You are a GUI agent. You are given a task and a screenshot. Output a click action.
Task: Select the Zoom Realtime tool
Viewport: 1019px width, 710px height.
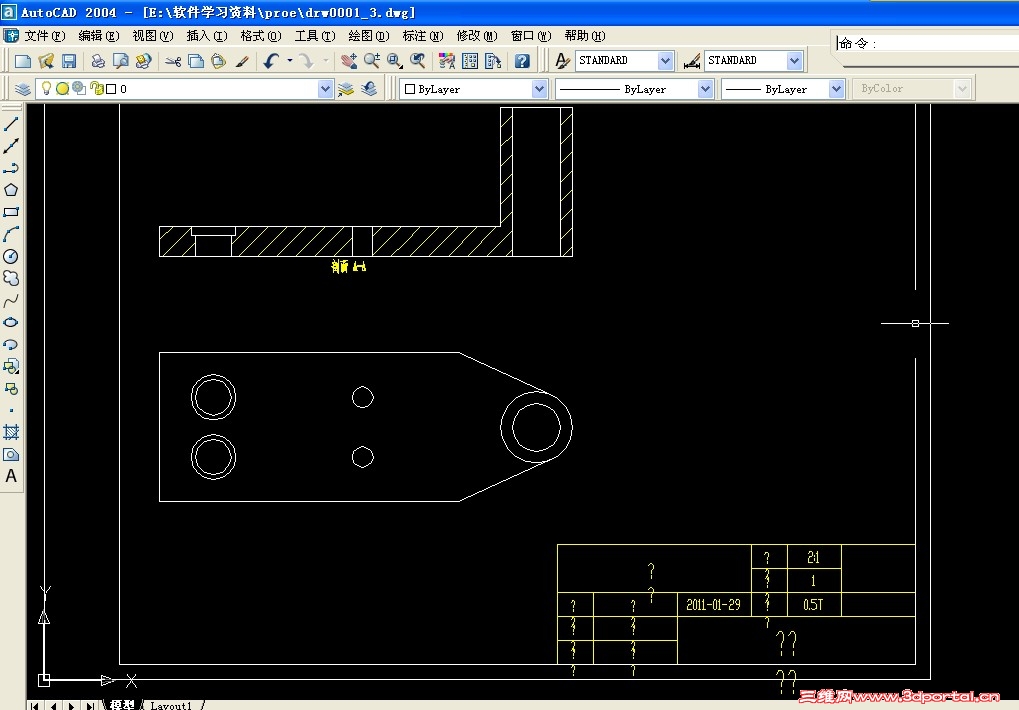pos(372,61)
